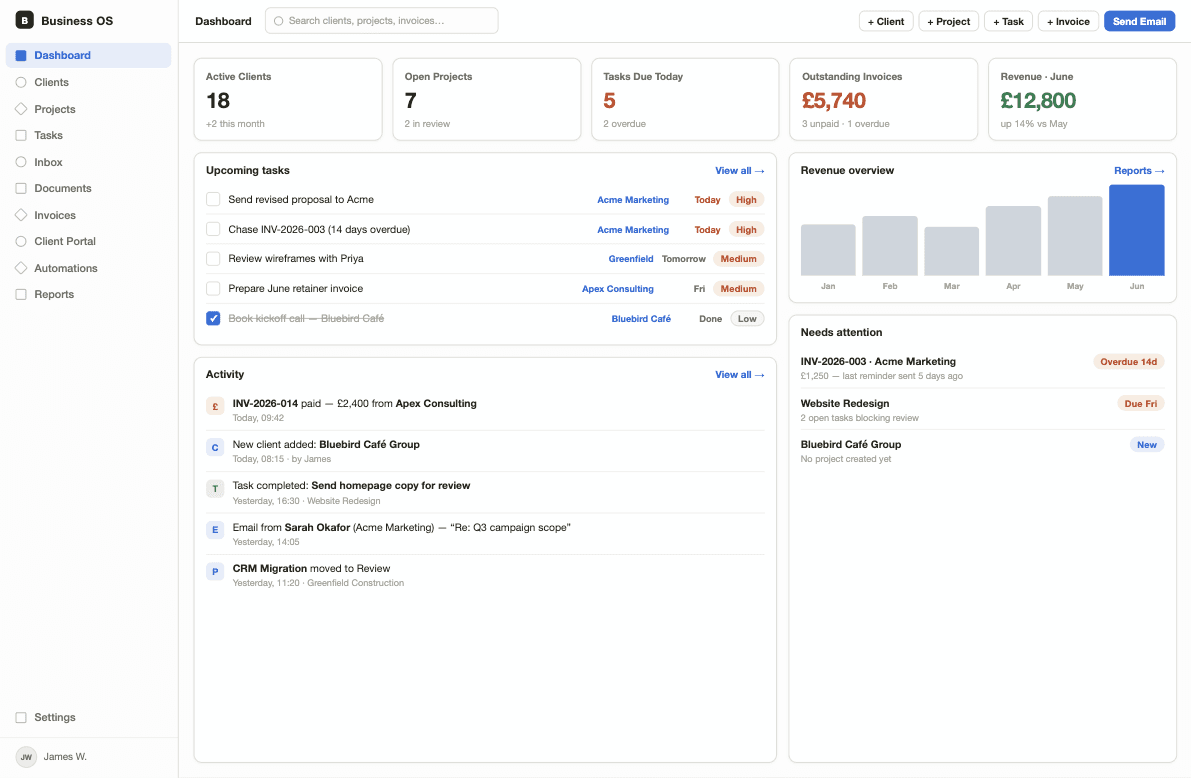The height and width of the screenshot is (778, 1191).
Task: Check off 'Chase INV-2026-003' task
Action: click(213, 229)
